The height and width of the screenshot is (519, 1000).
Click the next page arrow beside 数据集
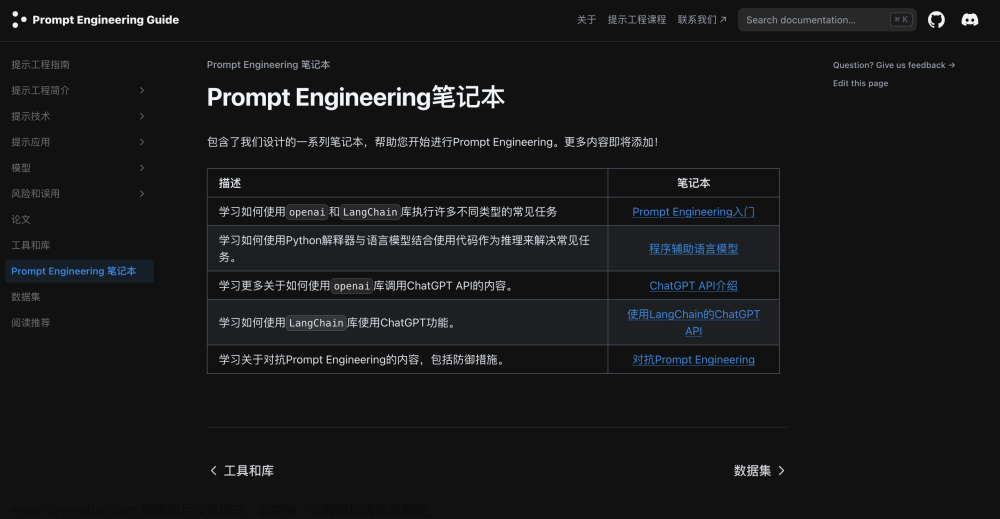coord(781,471)
